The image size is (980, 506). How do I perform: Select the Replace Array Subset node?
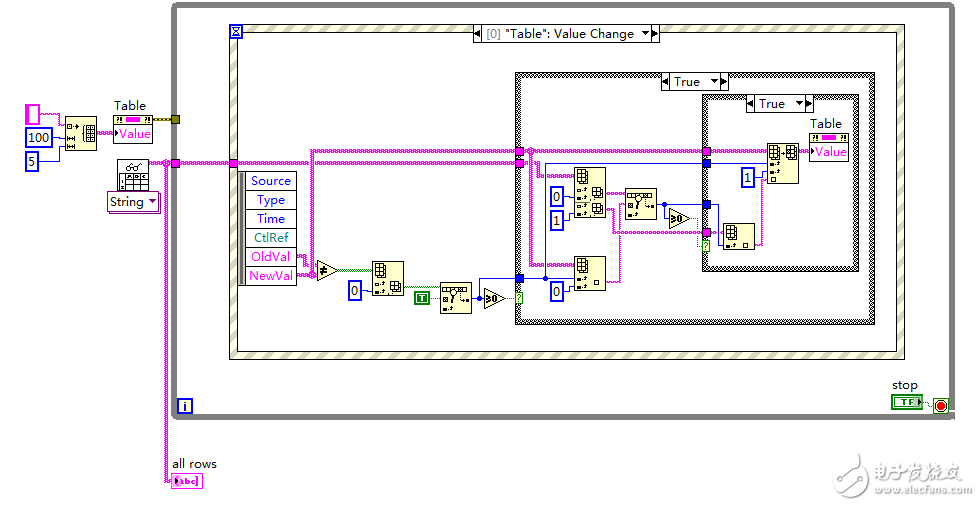coord(782,163)
